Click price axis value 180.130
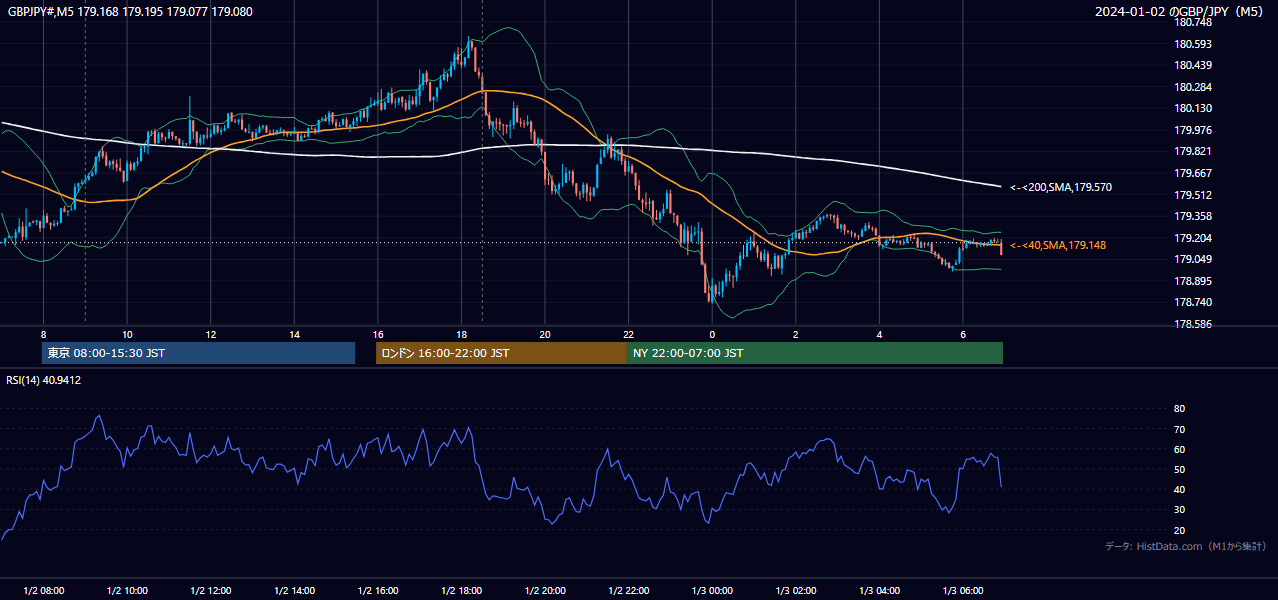Viewport: 1278px width, 600px height. (1193, 108)
